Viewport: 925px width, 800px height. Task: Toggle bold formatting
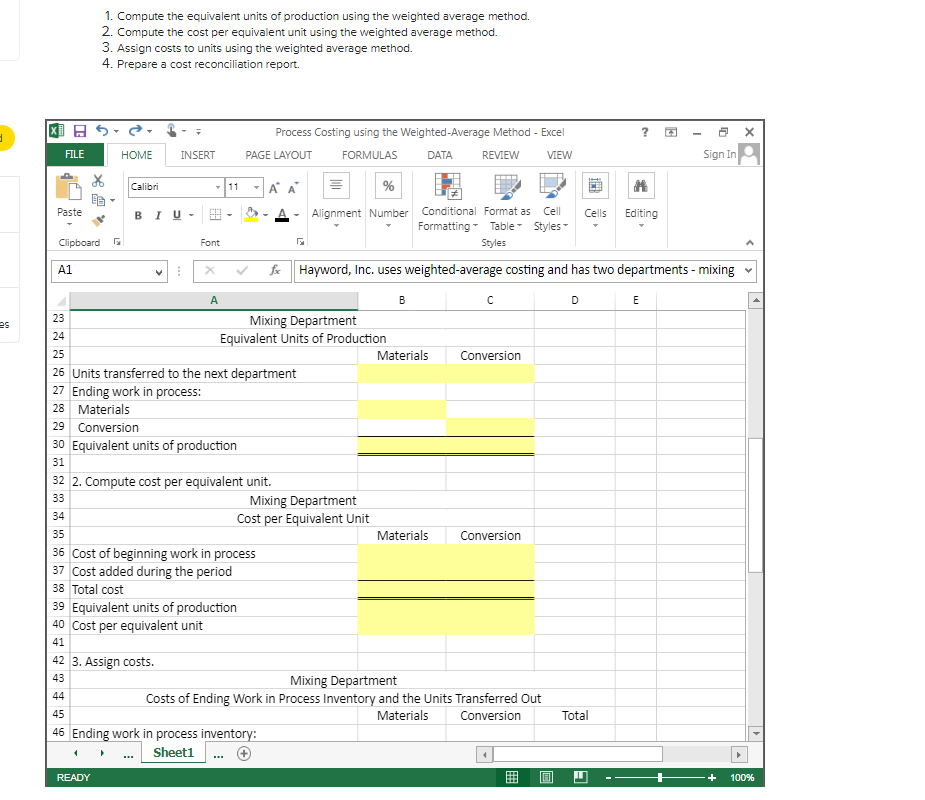point(137,215)
